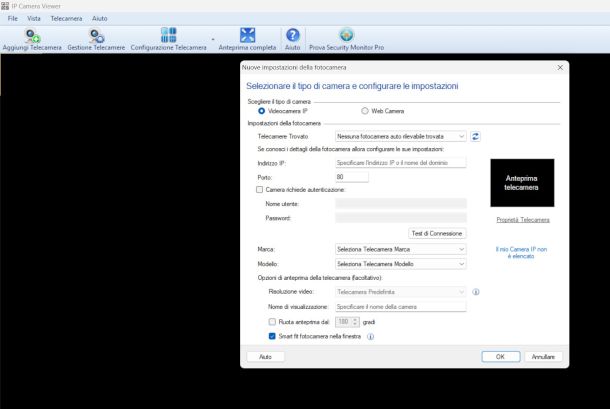Click Prova Security Monitor Pro icon

tap(346, 36)
